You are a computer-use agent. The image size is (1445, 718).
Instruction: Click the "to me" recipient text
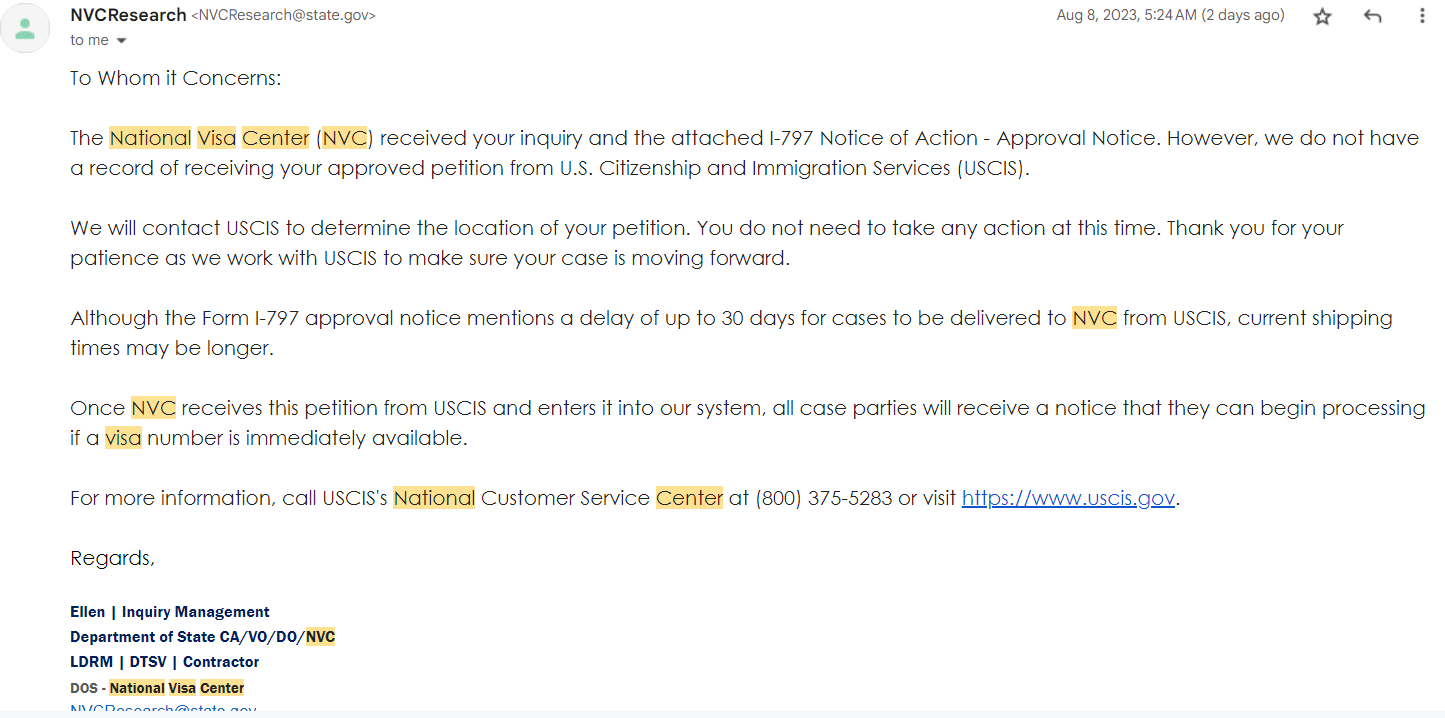pyautogui.click(x=89, y=40)
